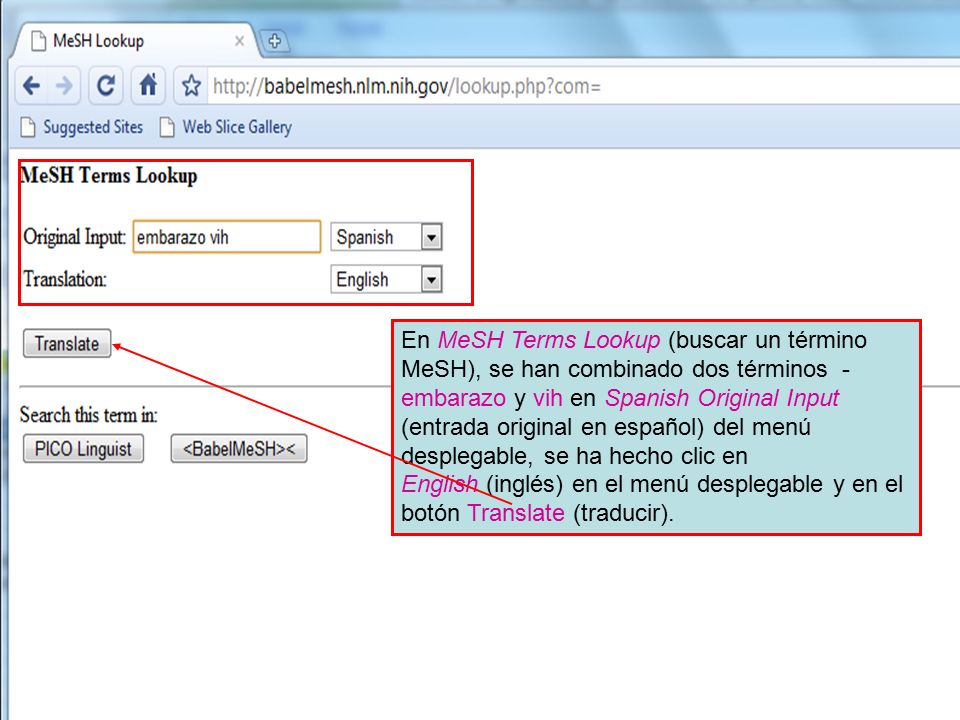
Task: Open the Spanish input language dropdown
Action: 386,237
